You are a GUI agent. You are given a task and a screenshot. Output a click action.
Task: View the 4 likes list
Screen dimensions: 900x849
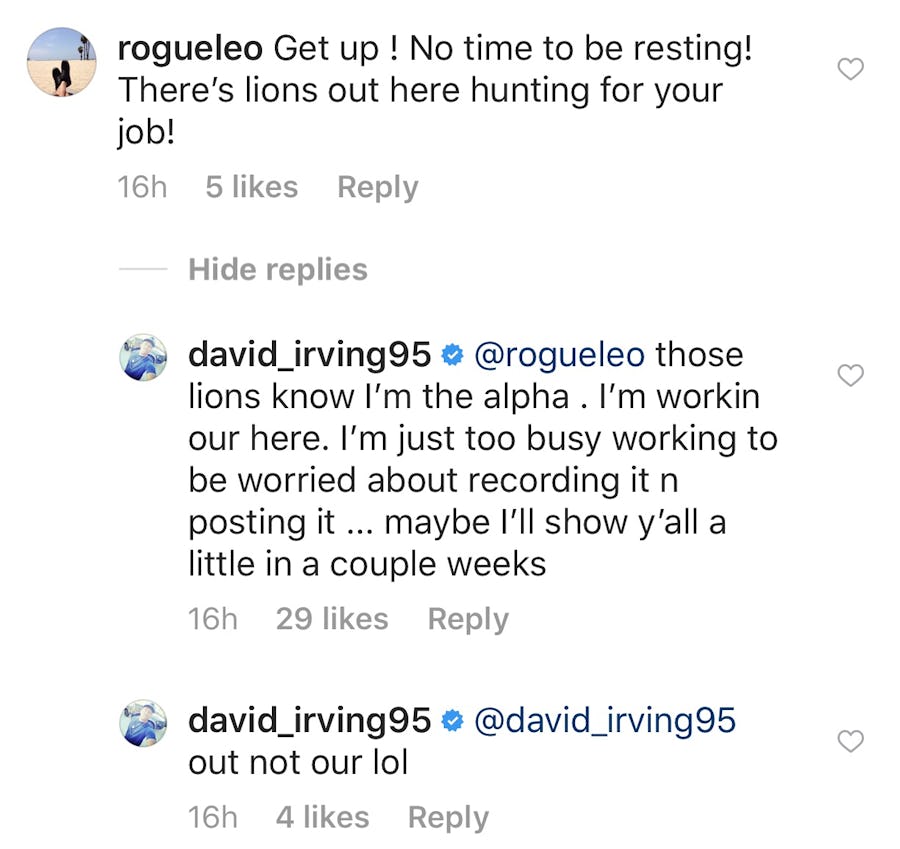[322, 817]
